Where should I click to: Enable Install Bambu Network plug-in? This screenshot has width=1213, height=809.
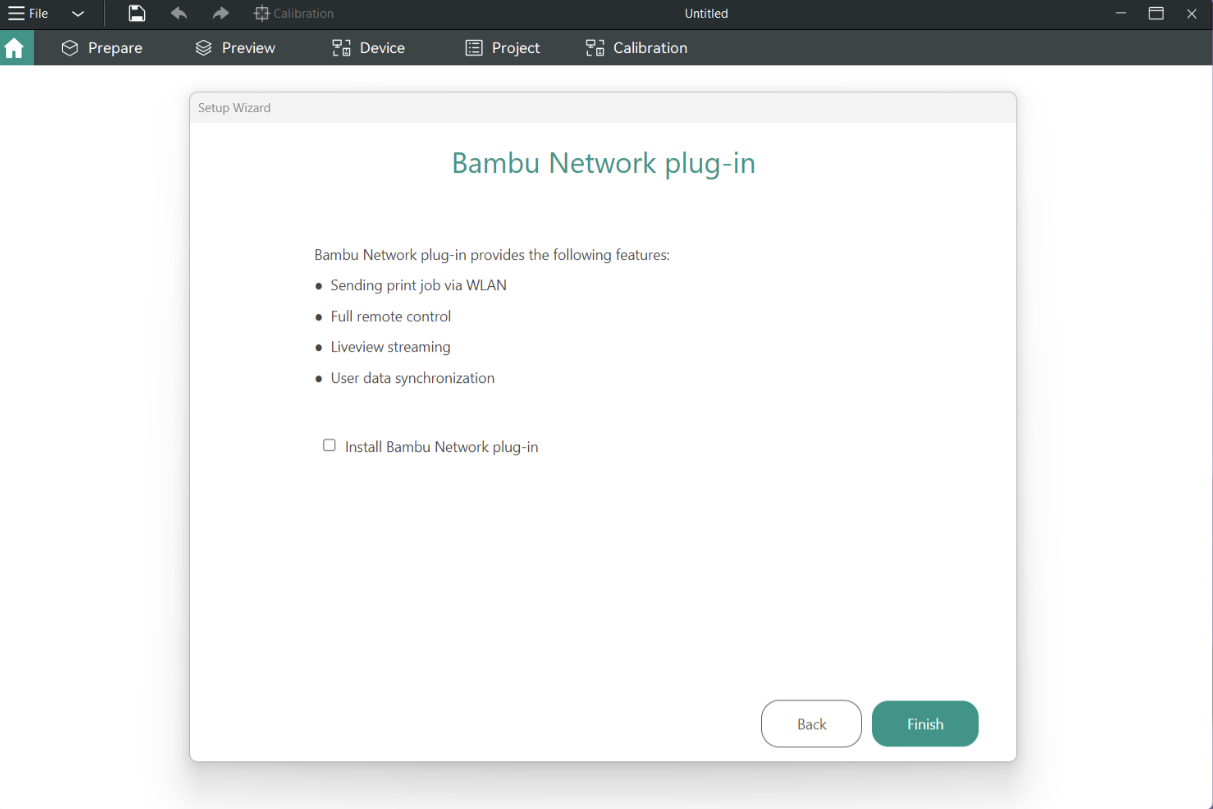pyautogui.click(x=329, y=445)
